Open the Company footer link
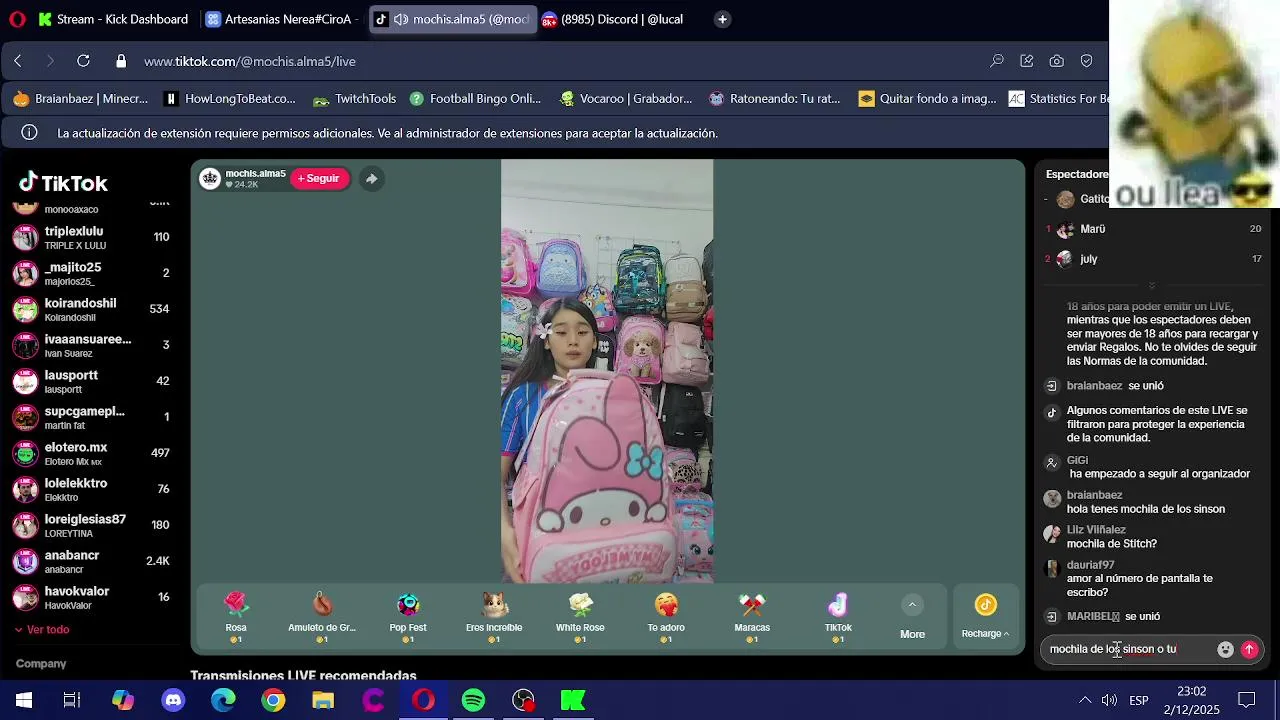This screenshot has width=1280, height=720. tap(41, 663)
